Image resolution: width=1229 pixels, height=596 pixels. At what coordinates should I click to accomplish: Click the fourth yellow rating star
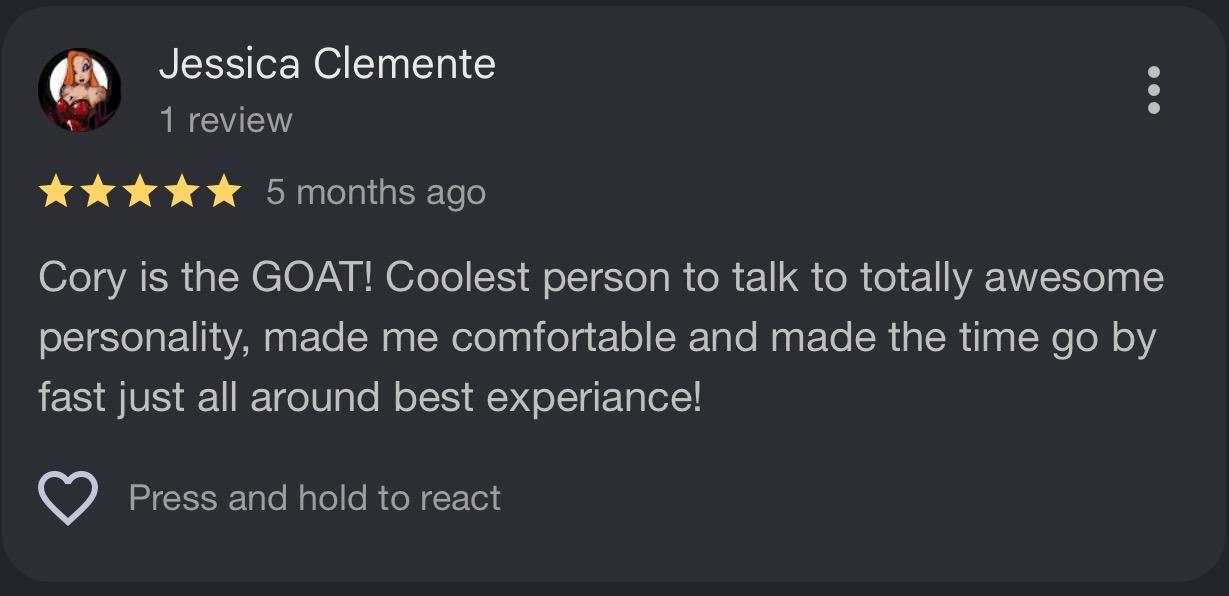182,191
